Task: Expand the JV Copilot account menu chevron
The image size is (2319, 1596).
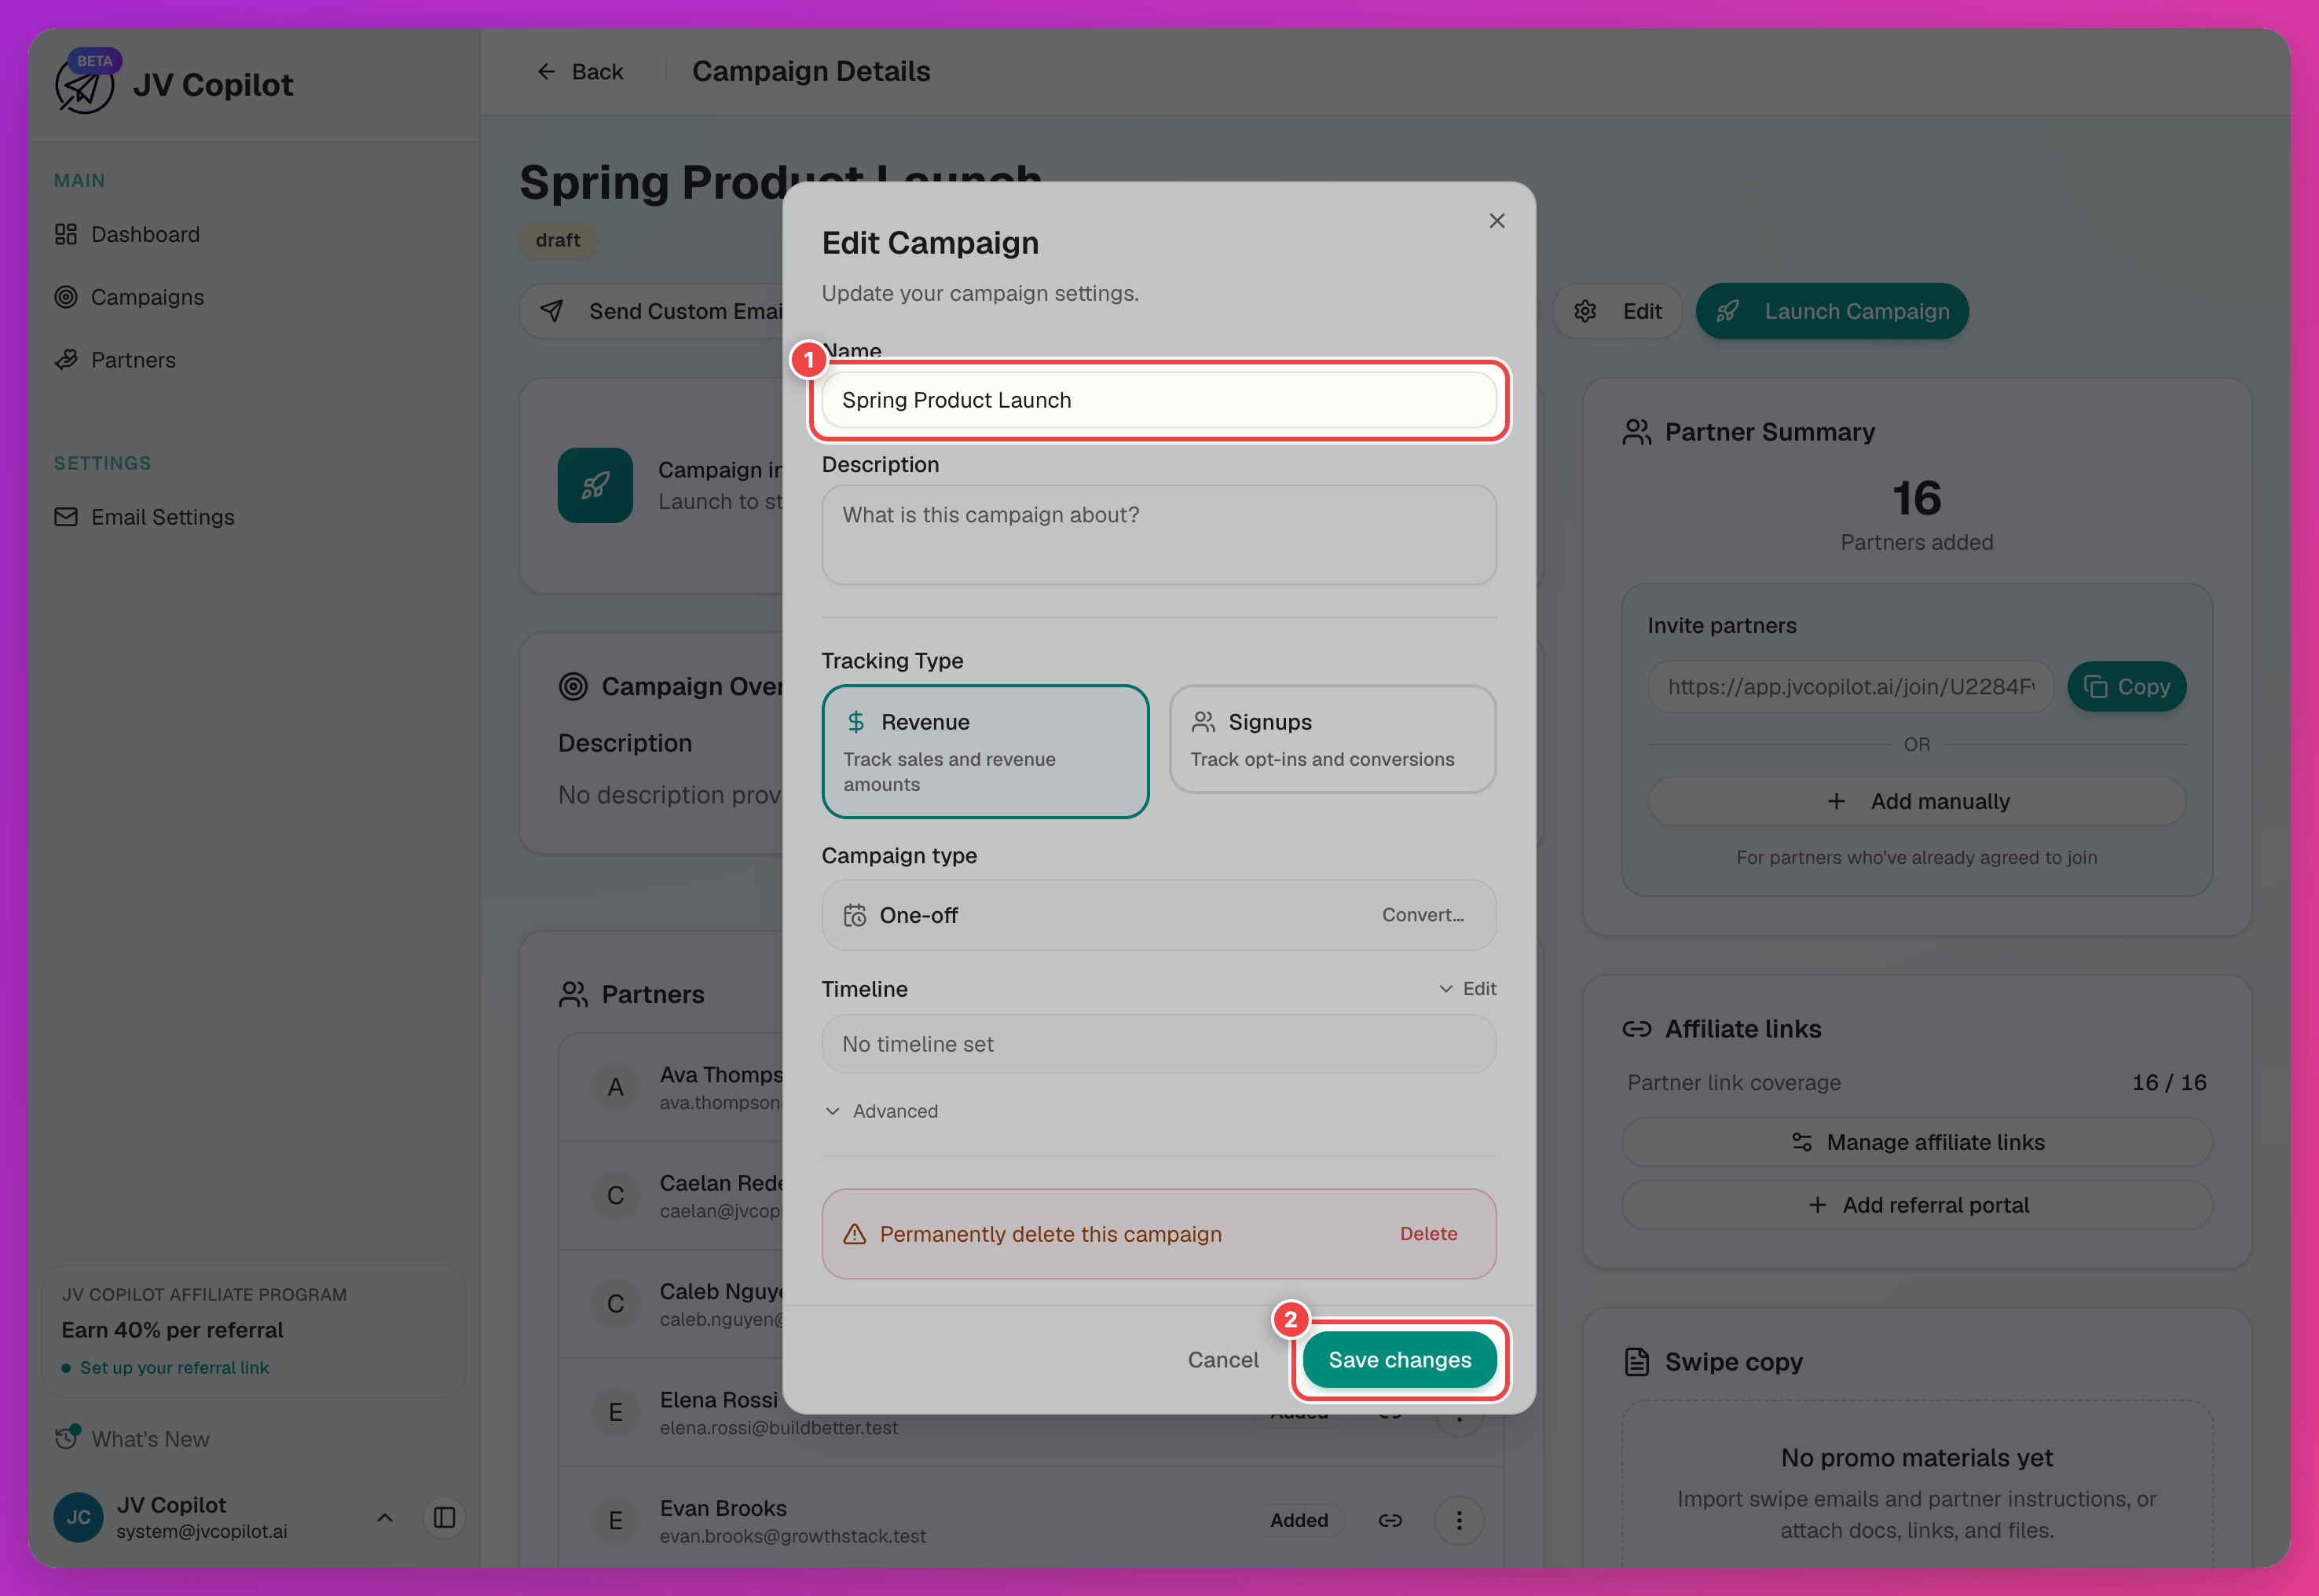Action: [x=384, y=1518]
